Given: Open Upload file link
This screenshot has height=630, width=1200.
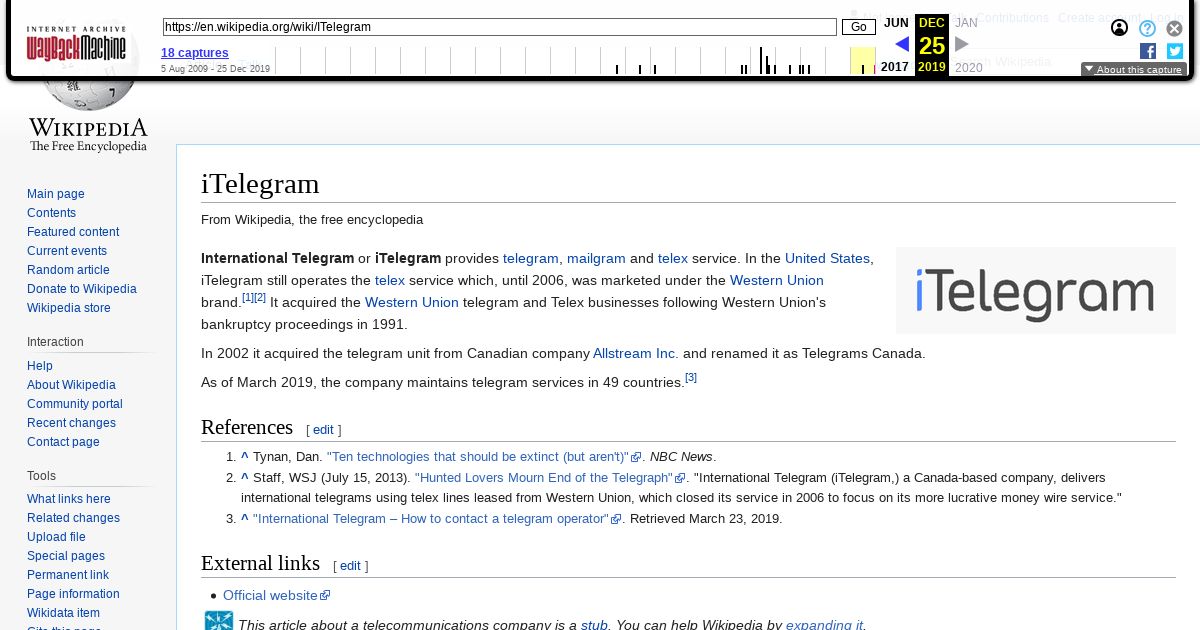Looking at the screenshot, I should click(56, 537).
